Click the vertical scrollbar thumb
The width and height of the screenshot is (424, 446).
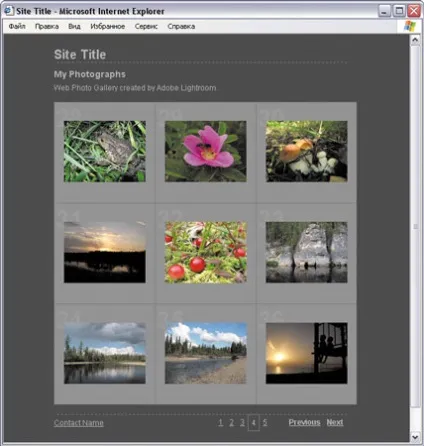[x=415, y=227]
